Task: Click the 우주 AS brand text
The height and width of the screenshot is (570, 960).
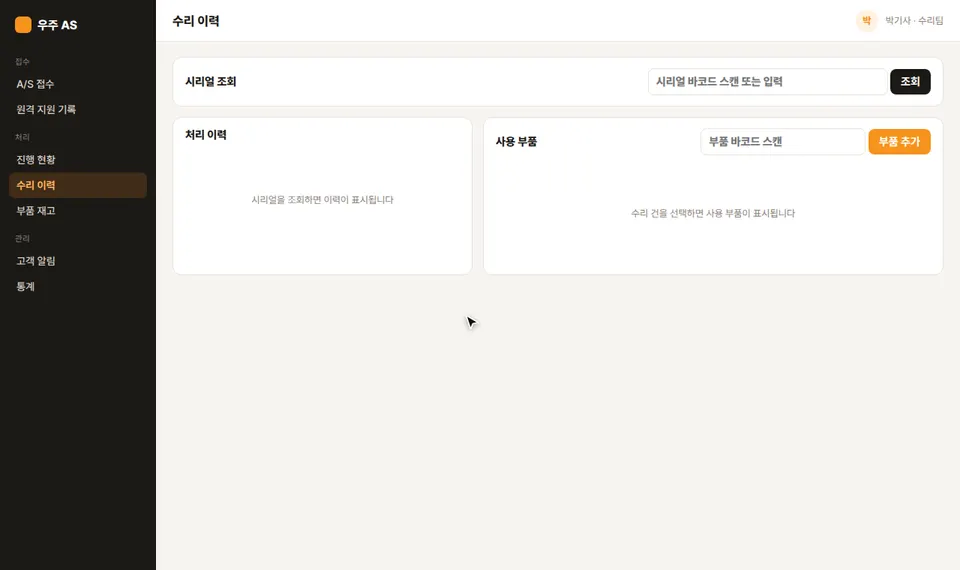Action: [57, 25]
